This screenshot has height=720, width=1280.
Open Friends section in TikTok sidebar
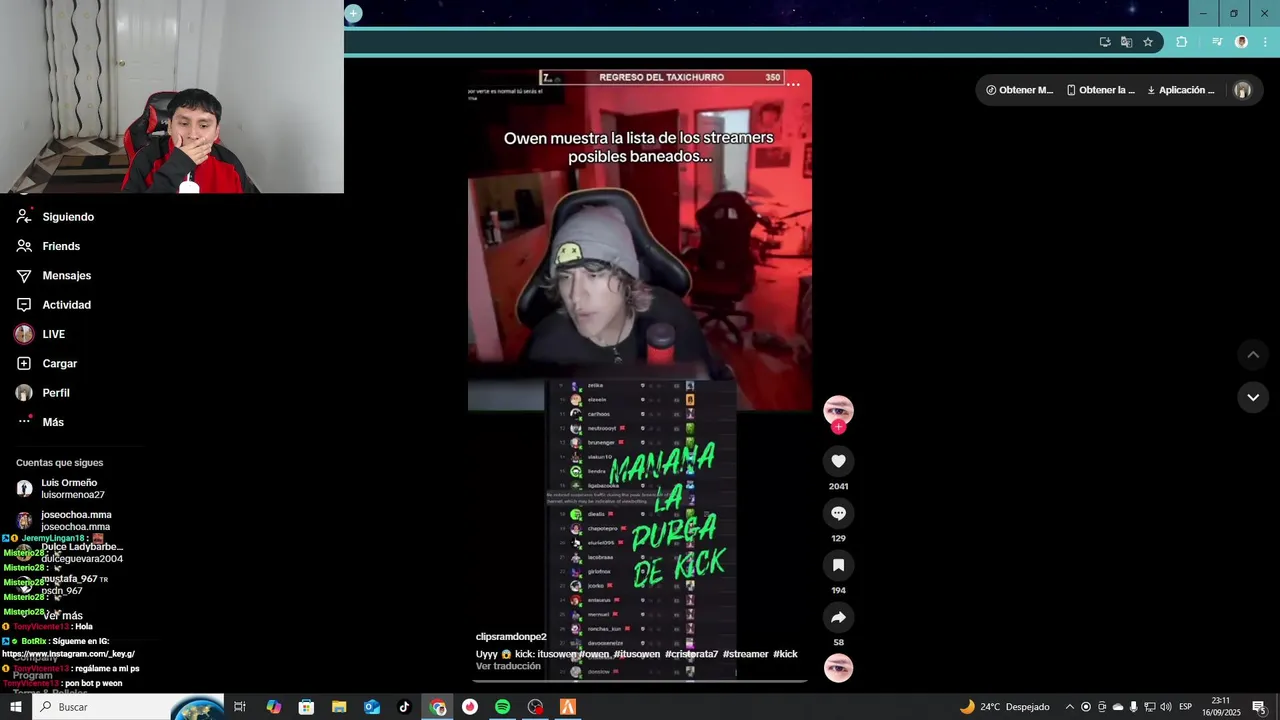[48, 246]
